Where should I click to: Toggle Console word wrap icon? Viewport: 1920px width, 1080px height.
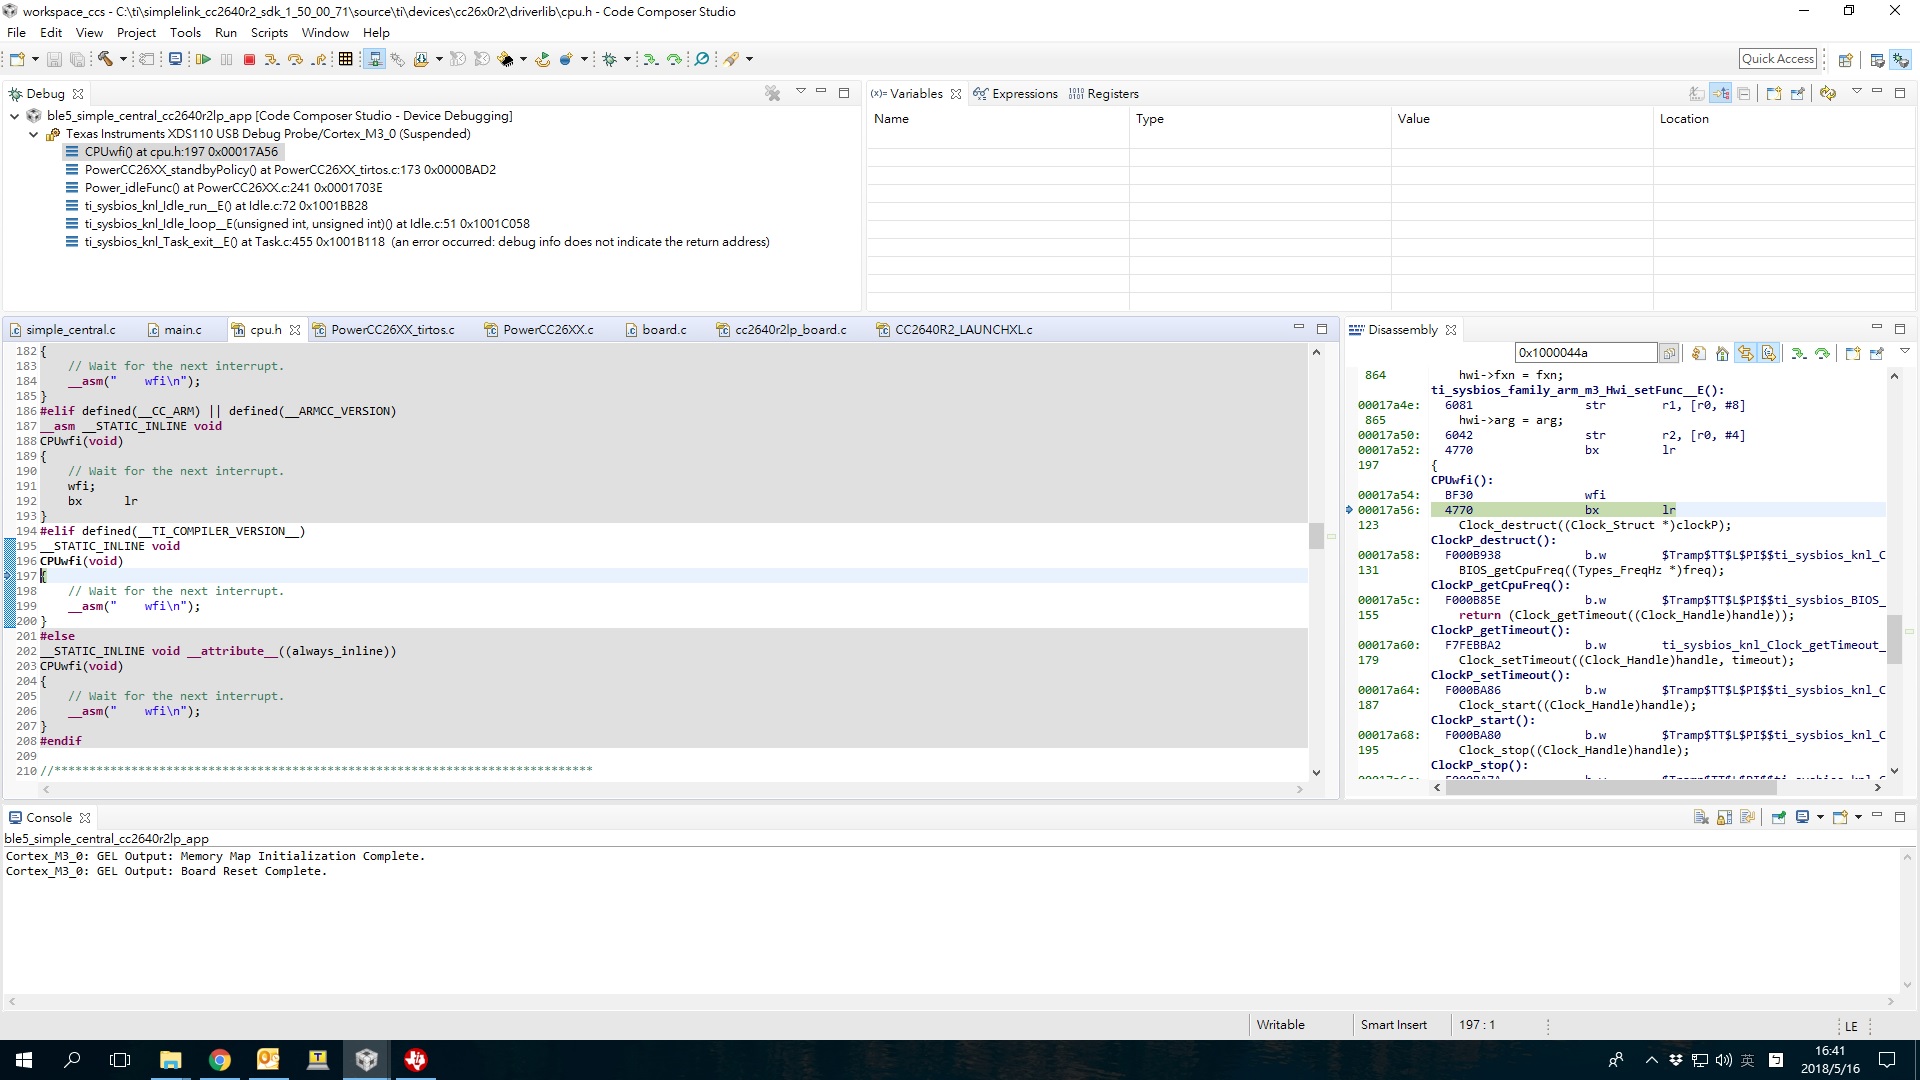tap(1748, 817)
